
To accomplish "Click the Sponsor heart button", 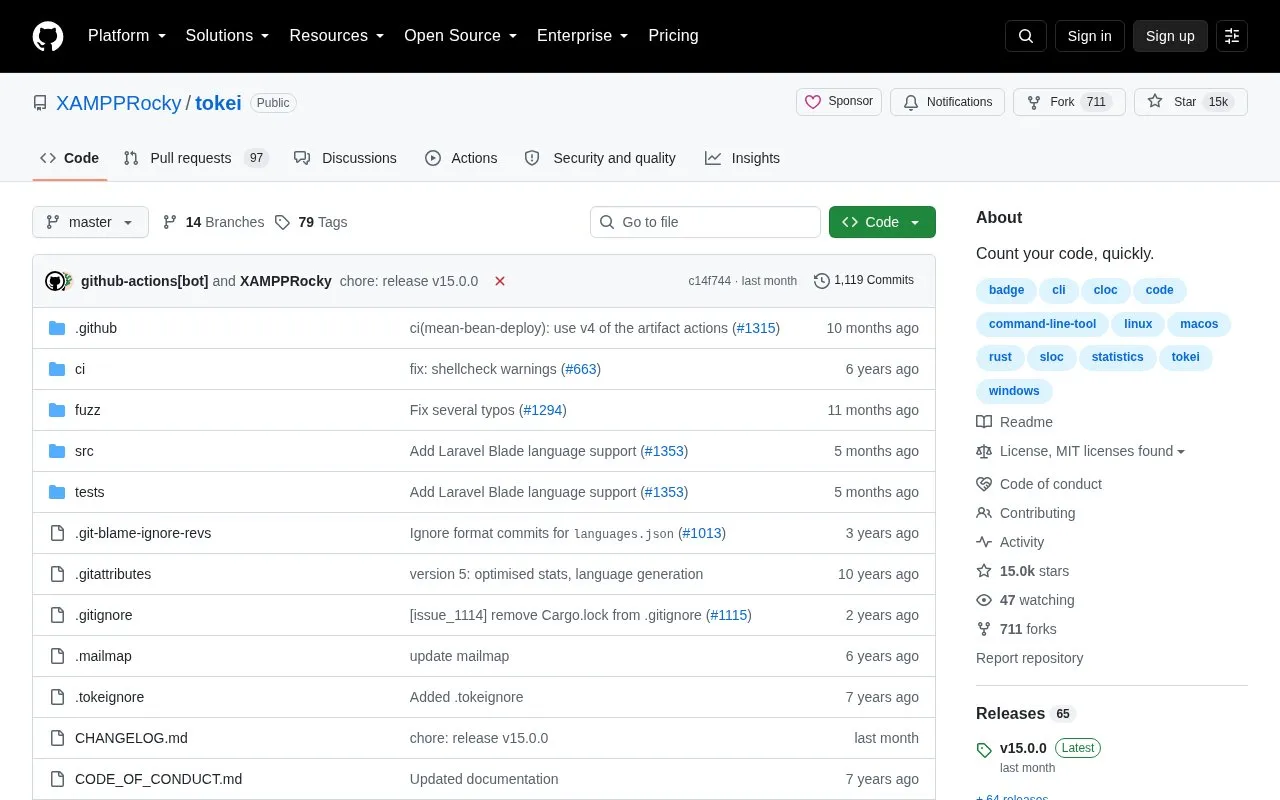I will click(x=839, y=102).
